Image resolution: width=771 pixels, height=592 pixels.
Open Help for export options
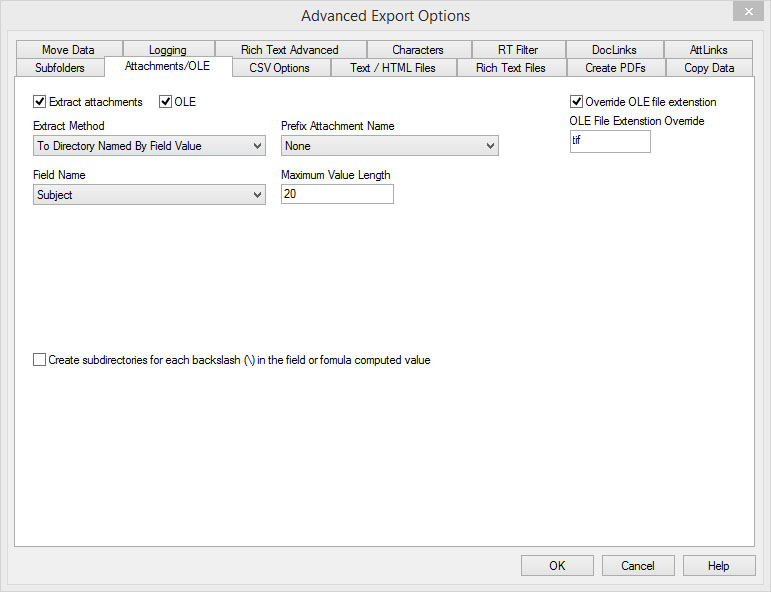pos(719,565)
